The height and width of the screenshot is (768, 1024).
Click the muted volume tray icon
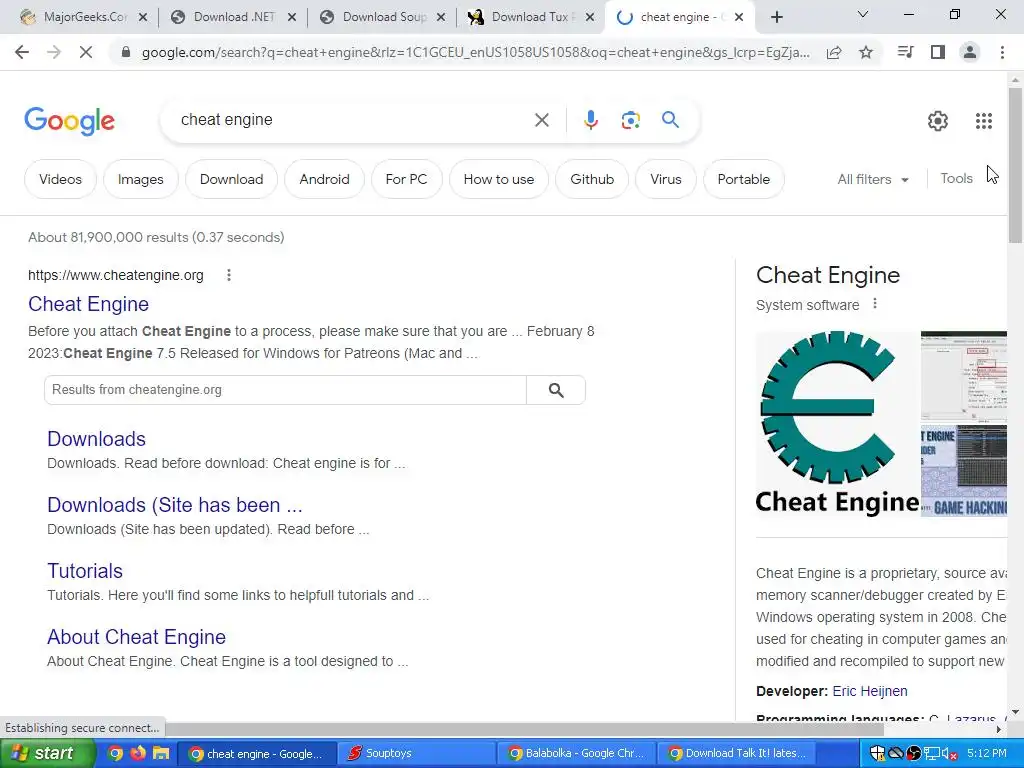(949, 754)
